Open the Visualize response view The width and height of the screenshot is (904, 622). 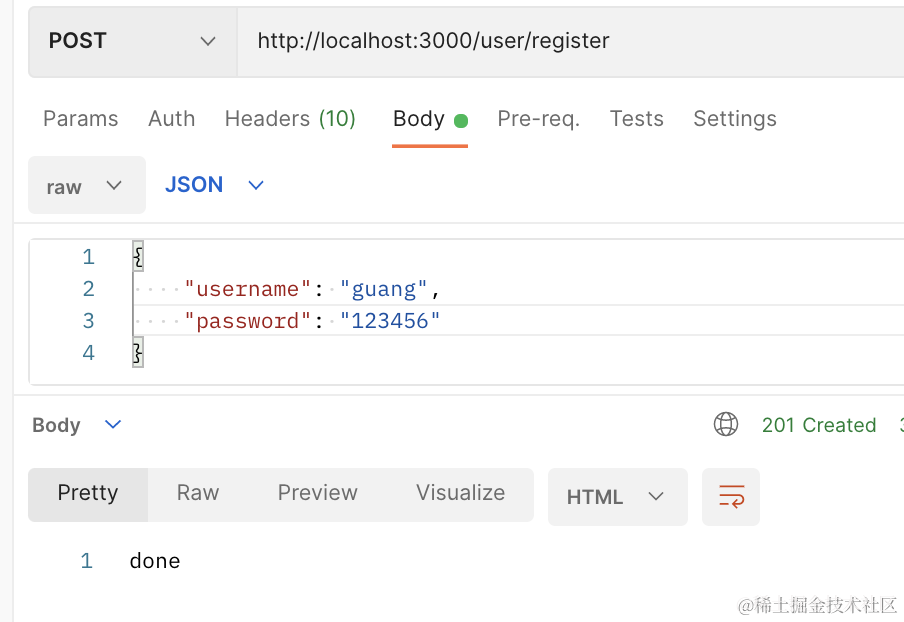(460, 494)
